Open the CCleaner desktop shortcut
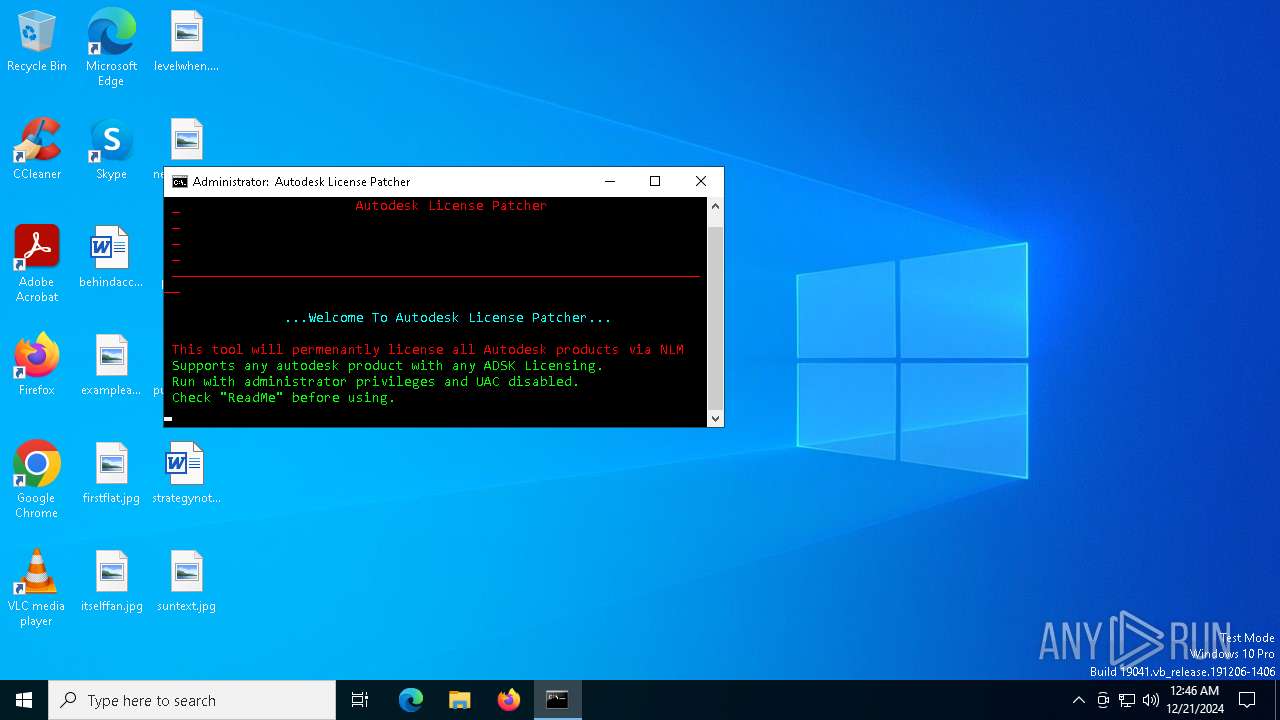1280x720 pixels. click(x=37, y=150)
